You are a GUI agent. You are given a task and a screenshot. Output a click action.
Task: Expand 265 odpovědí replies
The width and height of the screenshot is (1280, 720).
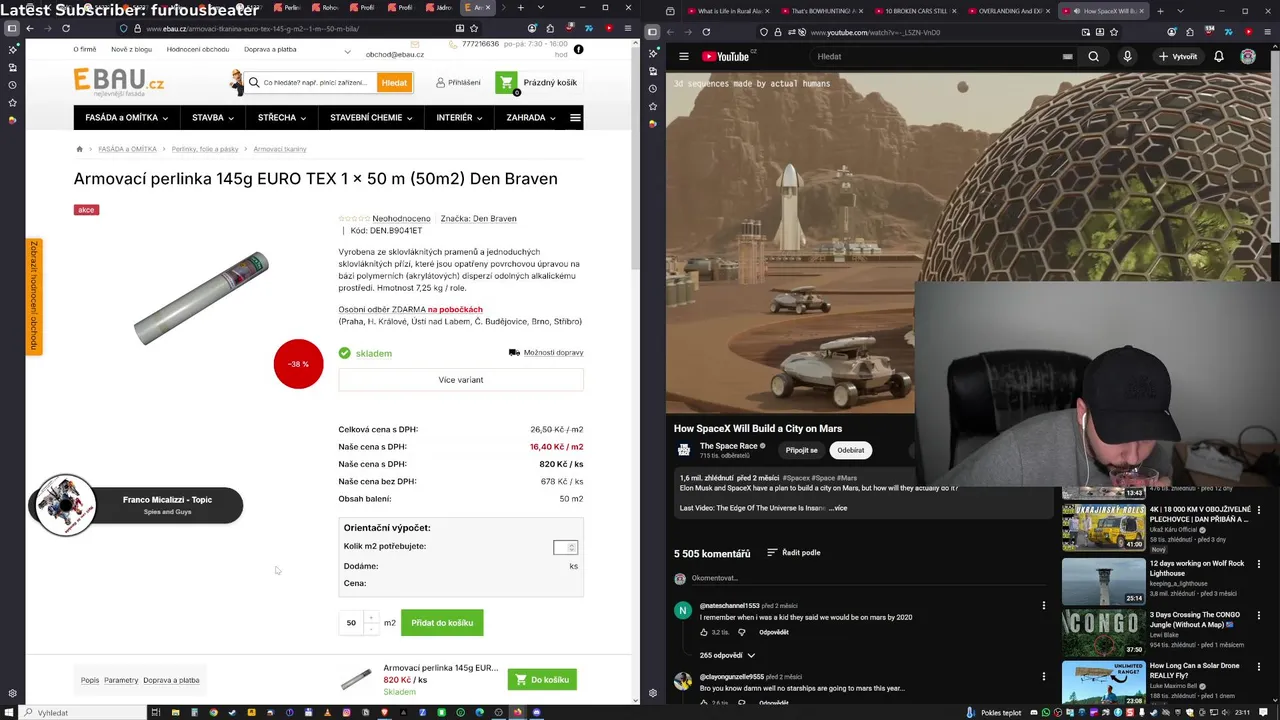point(727,655)
